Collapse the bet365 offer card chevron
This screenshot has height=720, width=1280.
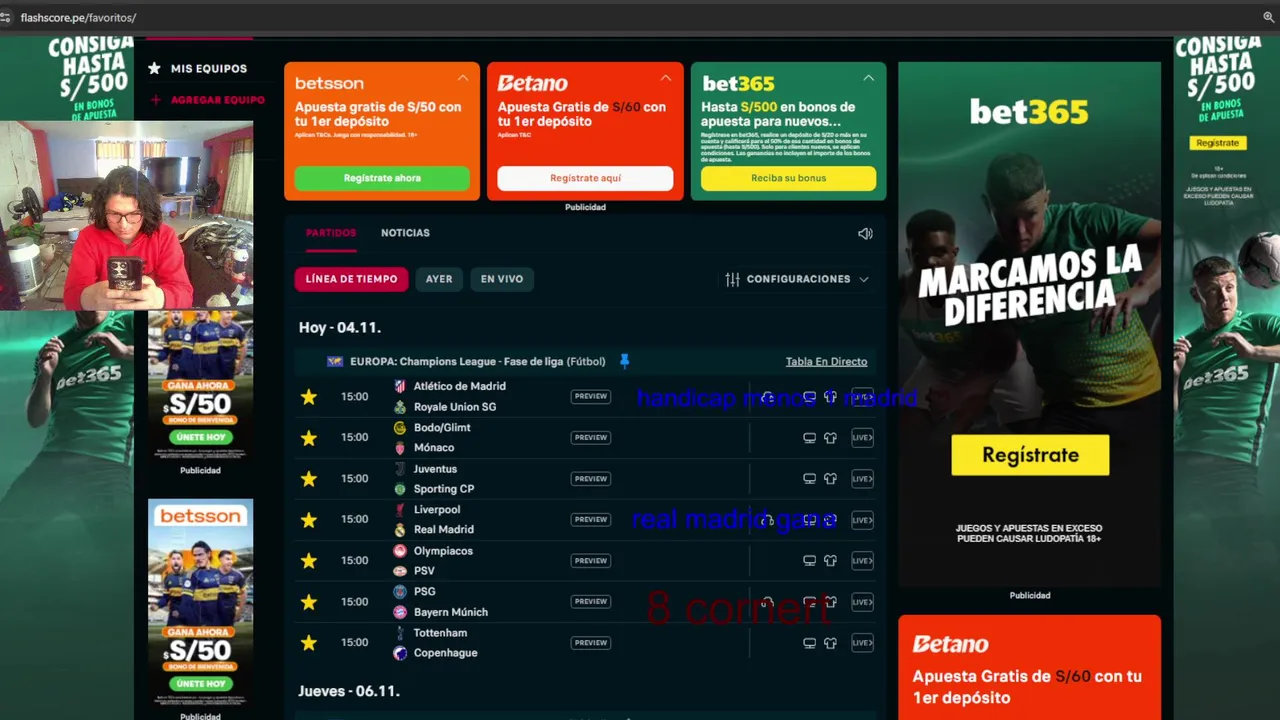868,78
